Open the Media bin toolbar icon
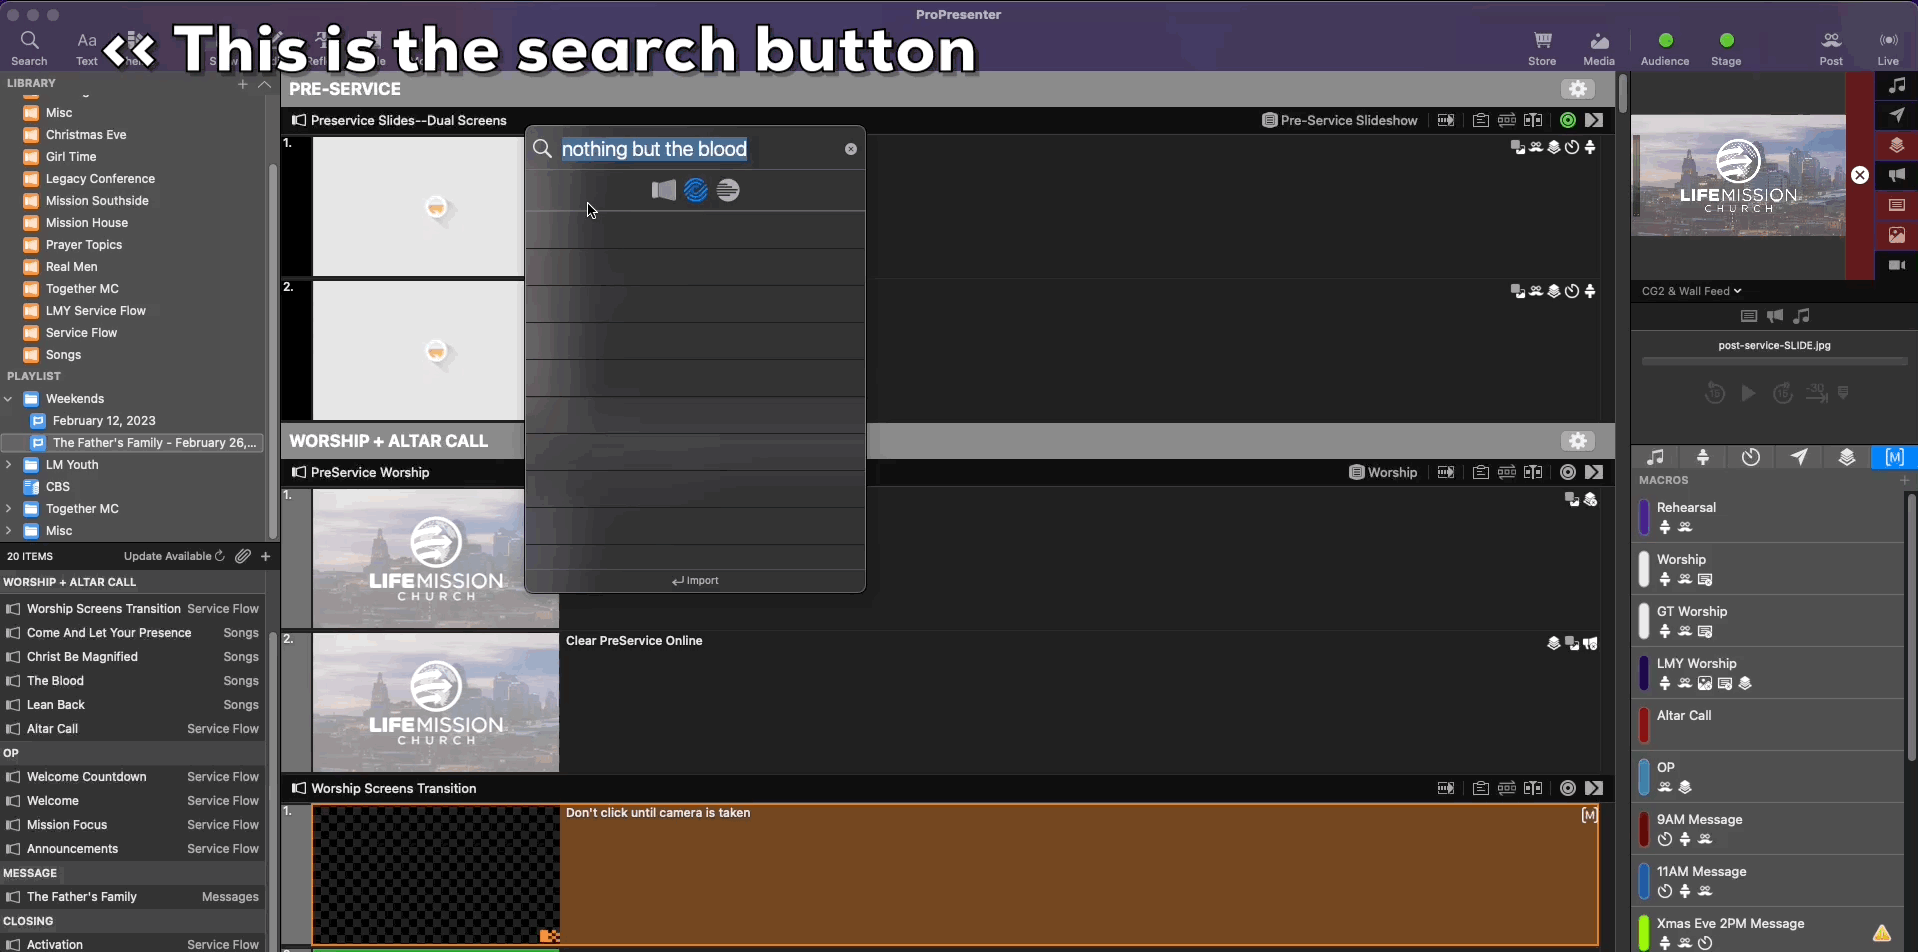 pyautogui.click(x=1599, y=47)
